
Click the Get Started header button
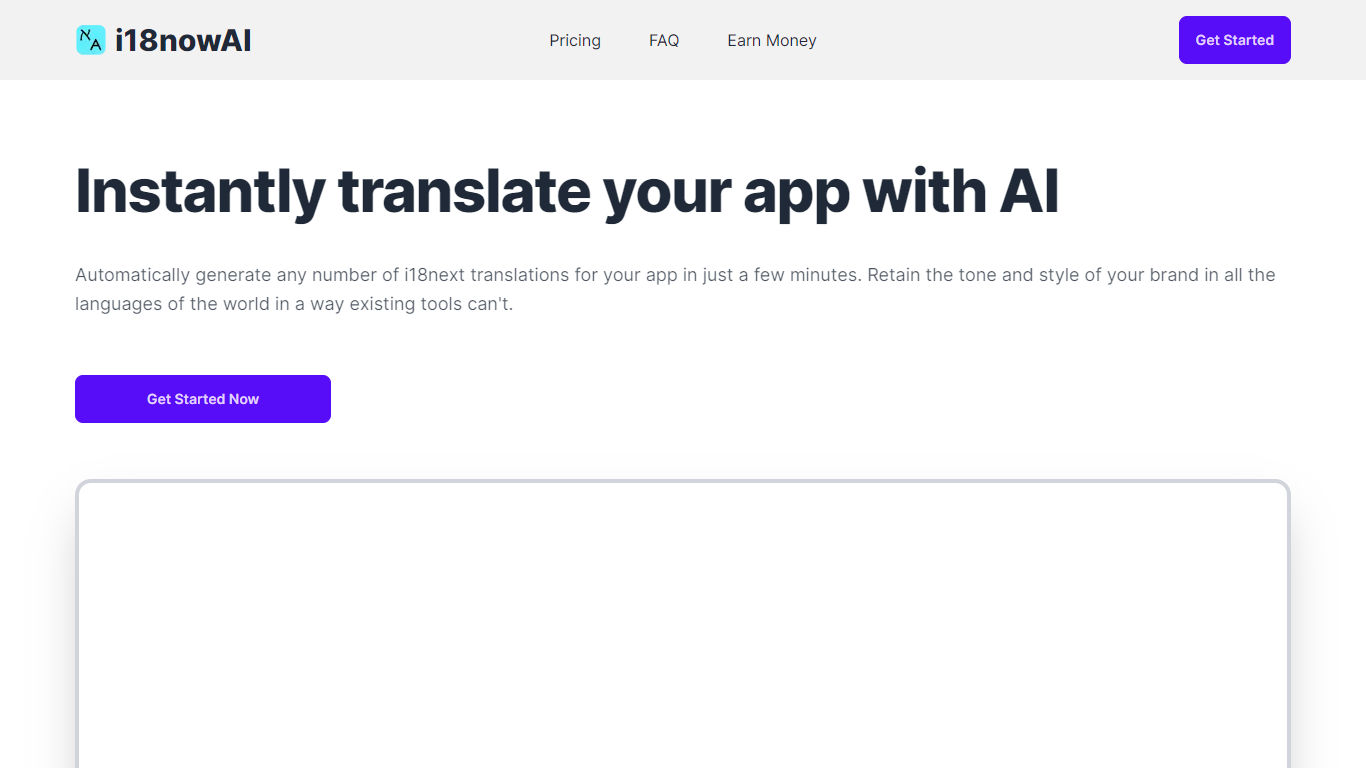click(x=1235, y=40)
